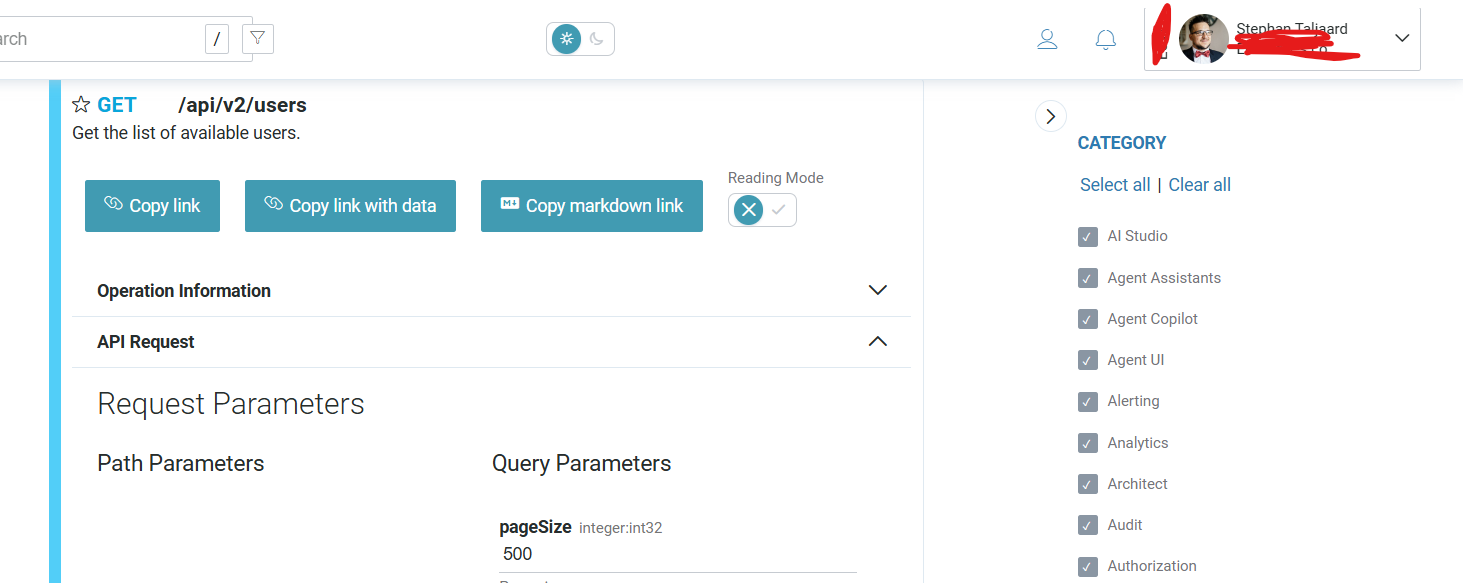Uncheck the AI Studio category
Screen dimensions: 1463x583
pyautogui.click(x=1088, y=237)
